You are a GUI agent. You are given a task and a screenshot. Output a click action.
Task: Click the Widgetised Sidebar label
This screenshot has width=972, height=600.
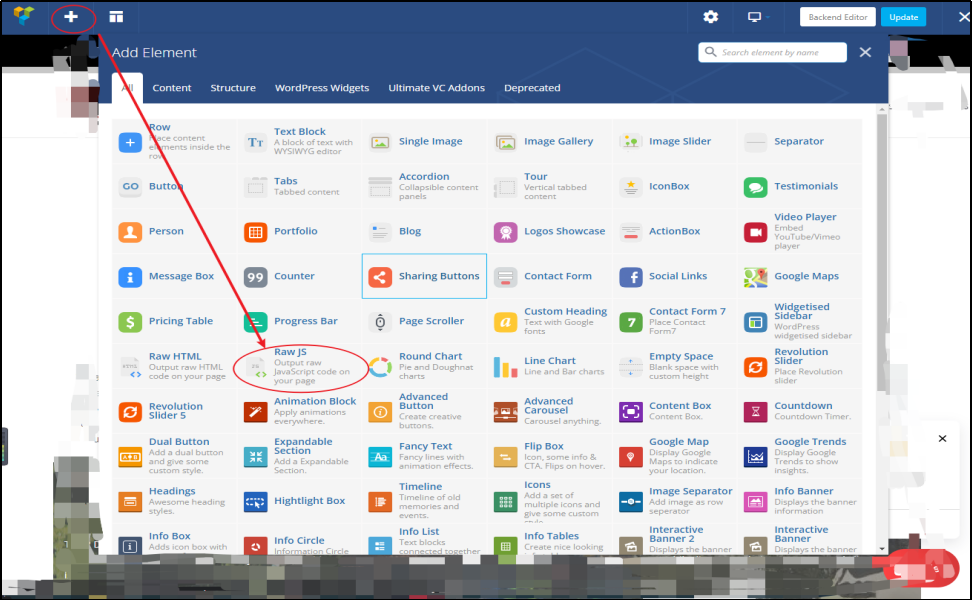[802, 311]
